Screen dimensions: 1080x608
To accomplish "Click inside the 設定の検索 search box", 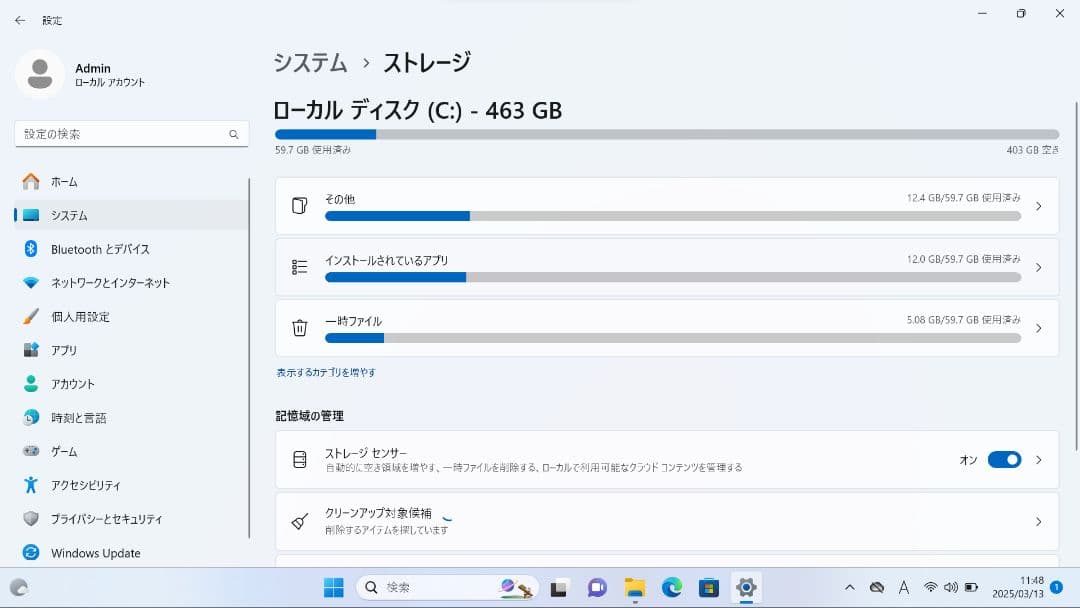I will click(130, 133).
